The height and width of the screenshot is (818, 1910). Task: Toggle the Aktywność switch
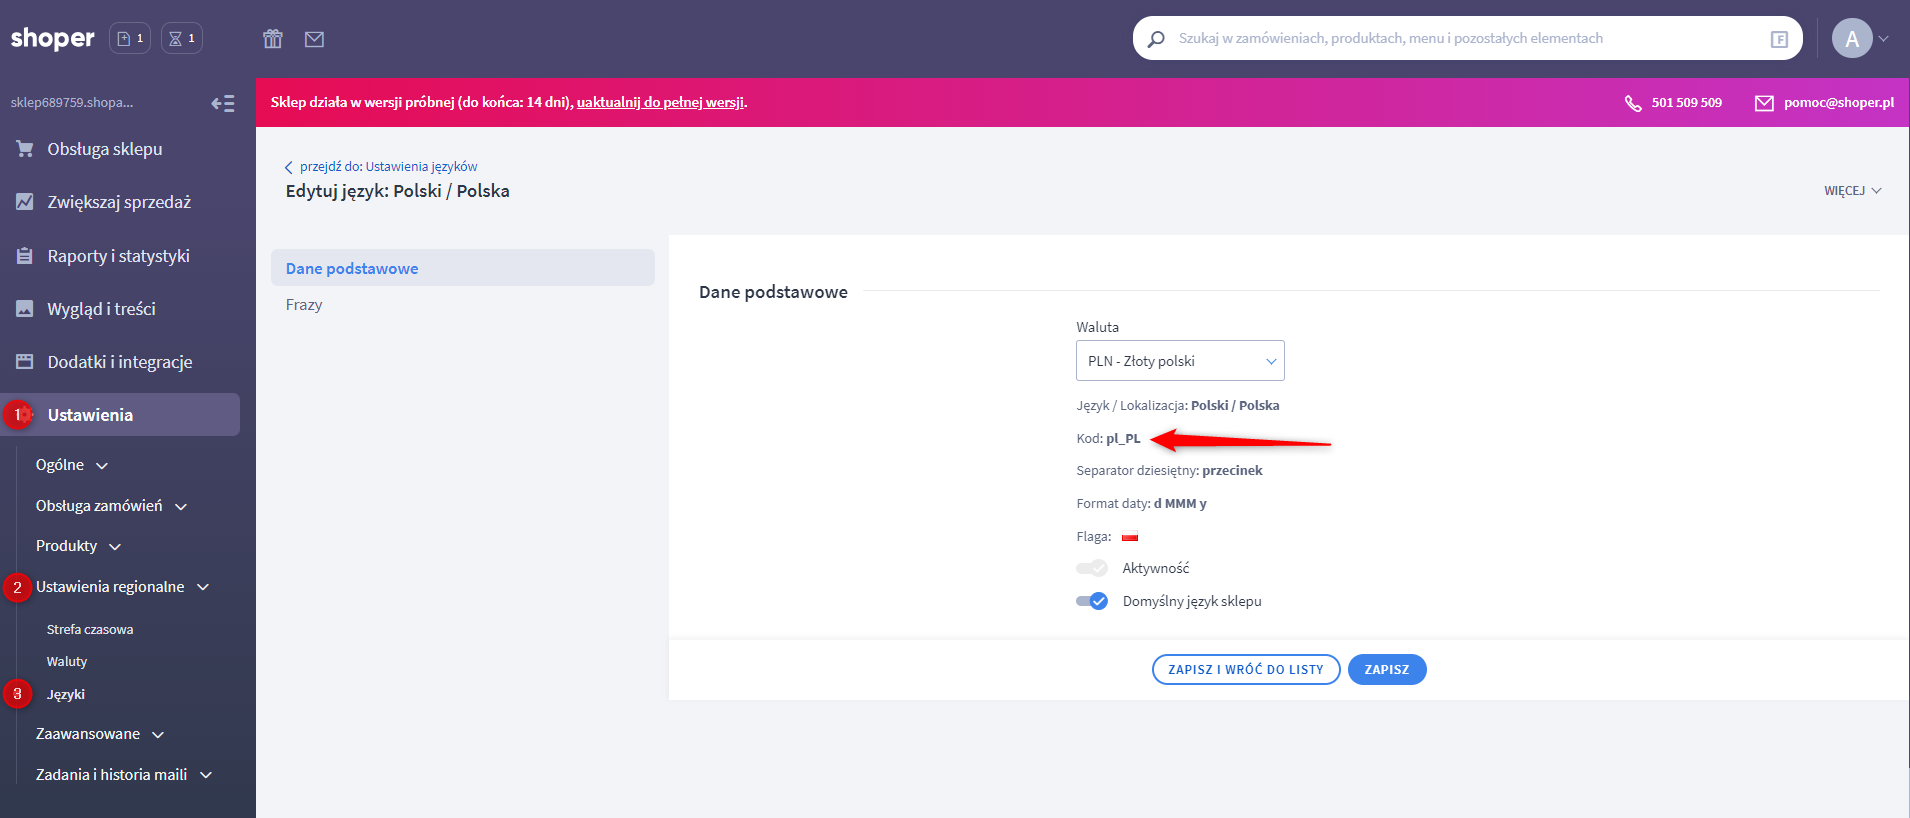tap(1092, 568)
